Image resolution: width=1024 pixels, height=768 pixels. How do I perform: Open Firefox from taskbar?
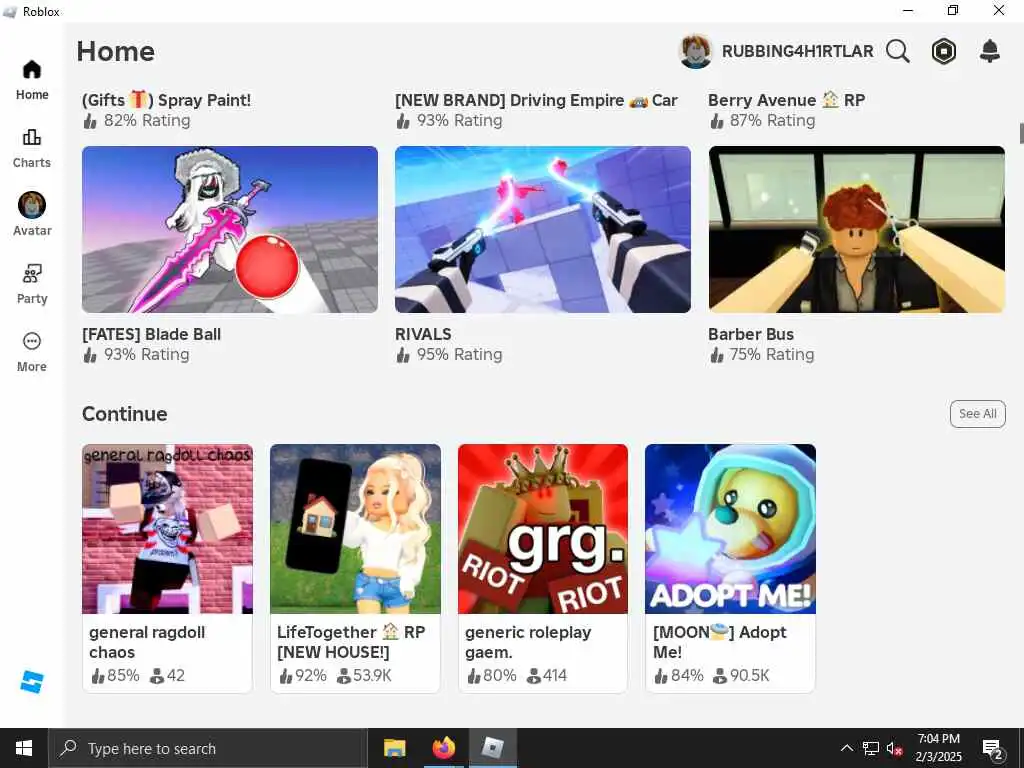pyautogui.click(x=443, y=748)
